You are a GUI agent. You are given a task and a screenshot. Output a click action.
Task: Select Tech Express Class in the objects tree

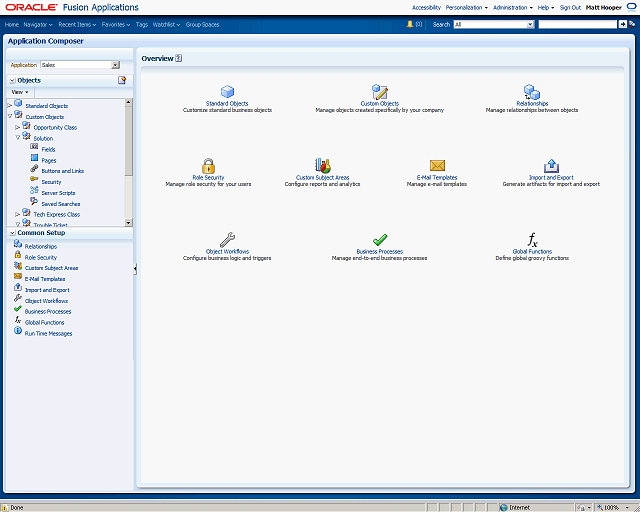57,214
